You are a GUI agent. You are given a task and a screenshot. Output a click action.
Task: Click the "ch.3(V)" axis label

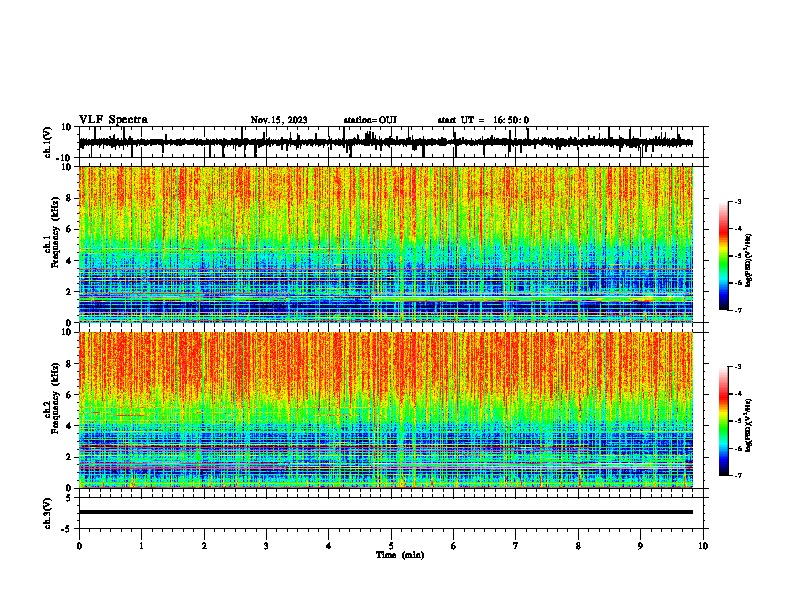48,514
